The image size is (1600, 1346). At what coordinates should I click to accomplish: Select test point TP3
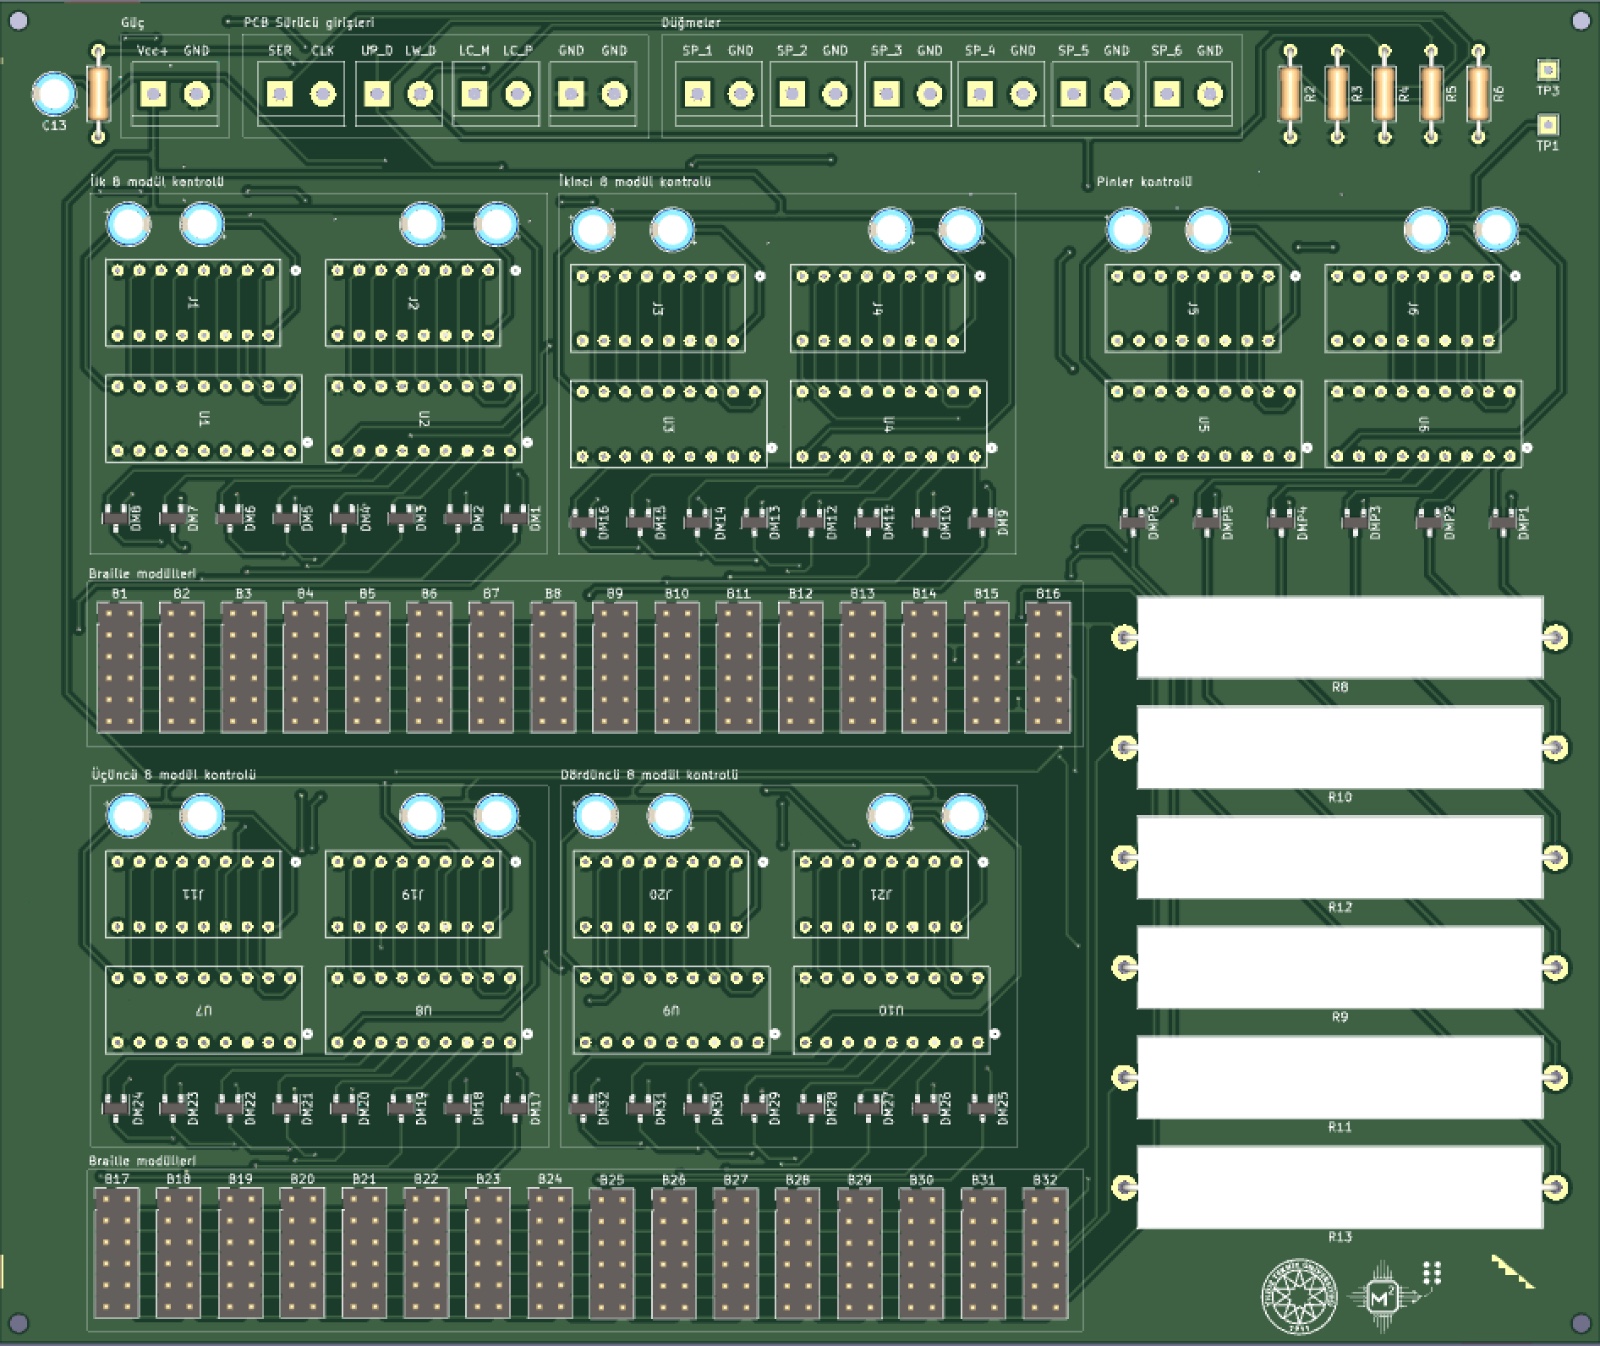point(1547,70)
